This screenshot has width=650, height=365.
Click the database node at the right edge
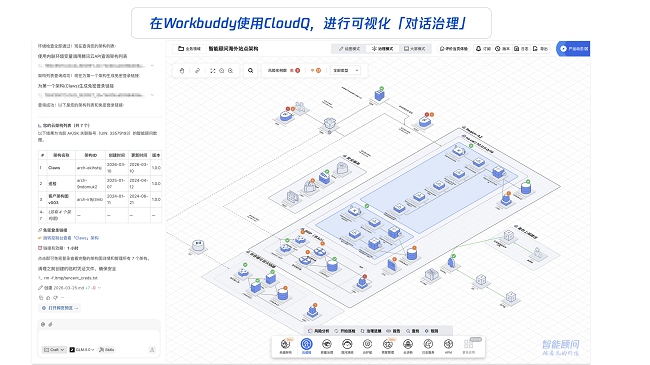tap(526, 188)
